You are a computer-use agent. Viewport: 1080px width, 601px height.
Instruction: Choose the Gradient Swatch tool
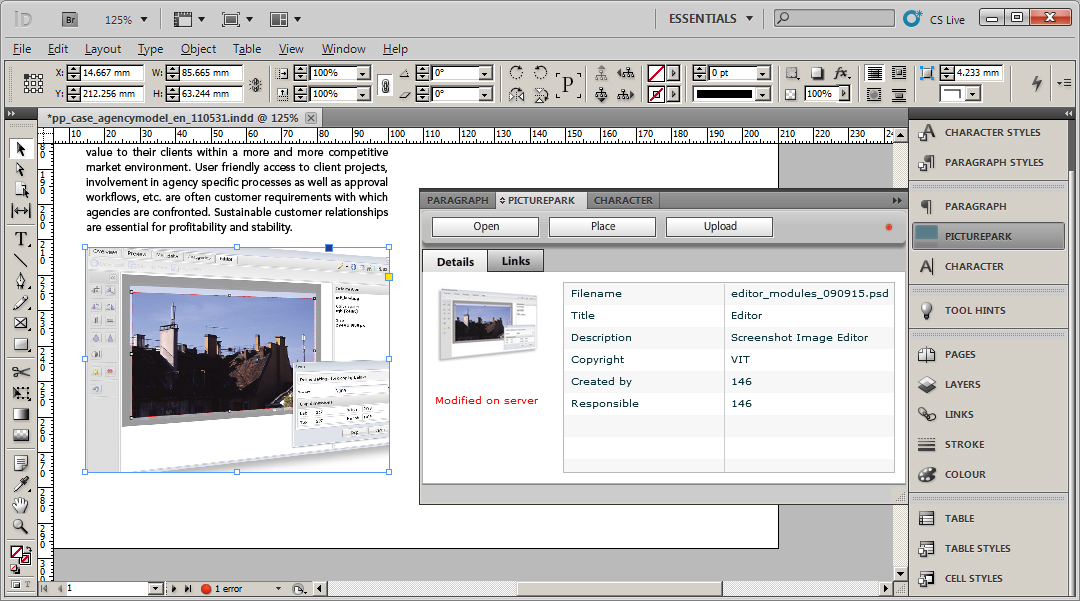[x=21, y=414]
